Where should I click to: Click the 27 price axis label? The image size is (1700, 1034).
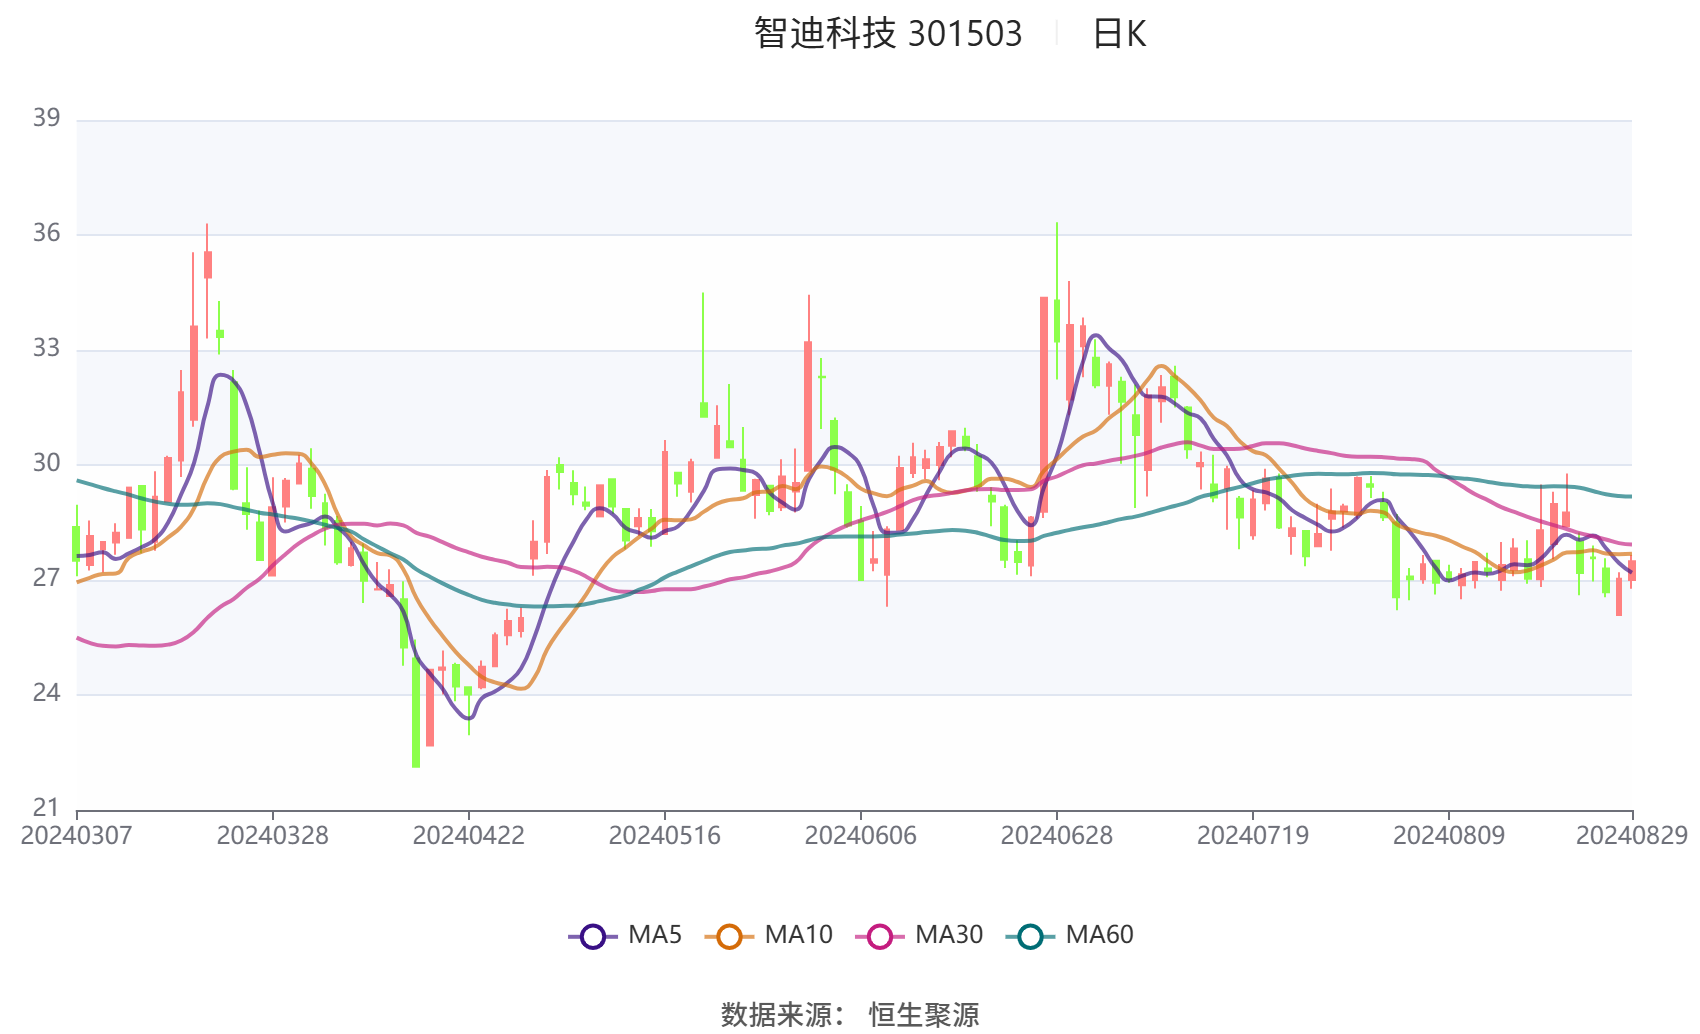pos(46,578)
